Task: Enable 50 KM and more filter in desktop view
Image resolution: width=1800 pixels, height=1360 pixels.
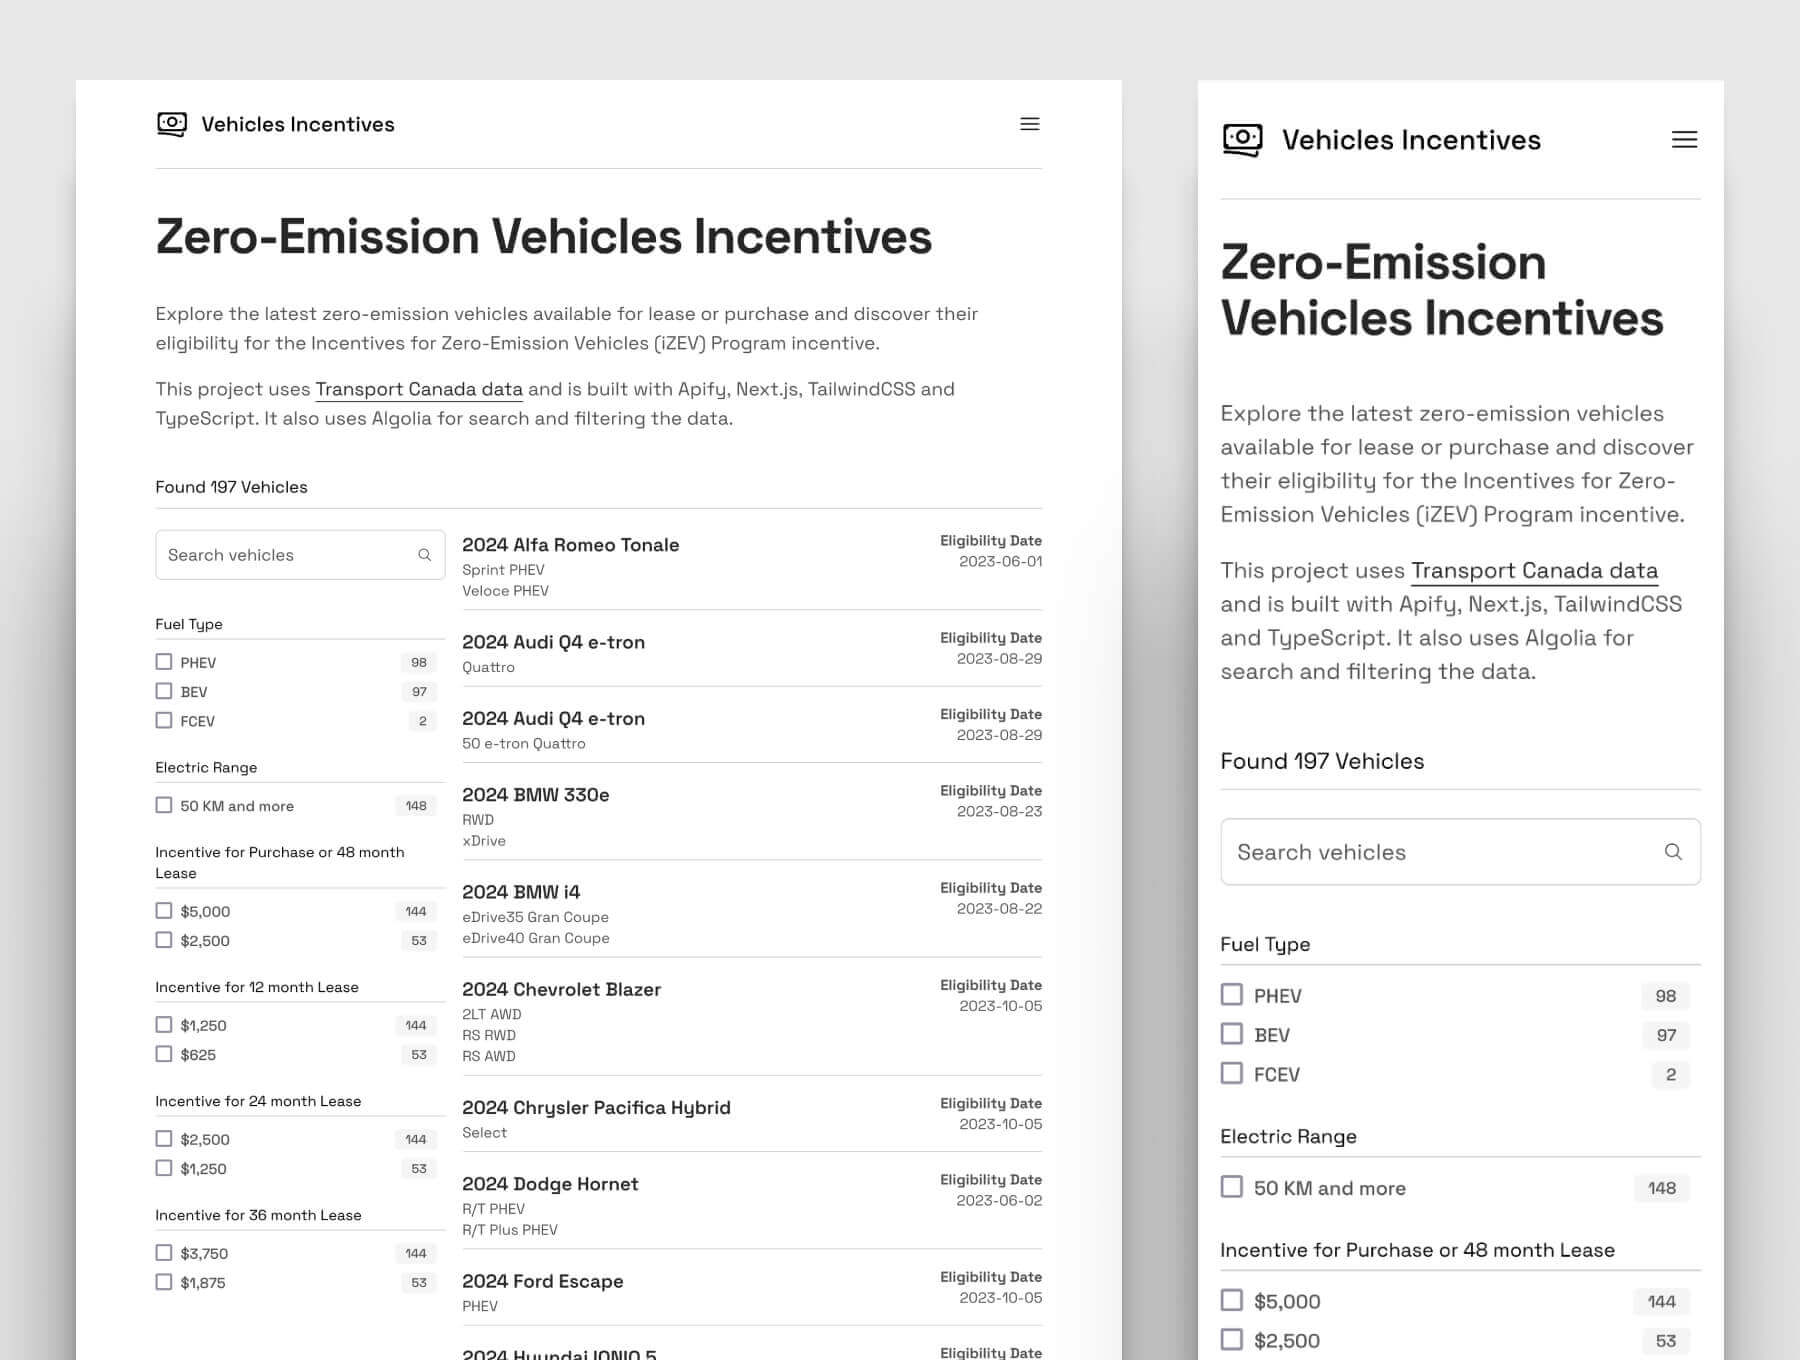Action: (x=164, y=805)
